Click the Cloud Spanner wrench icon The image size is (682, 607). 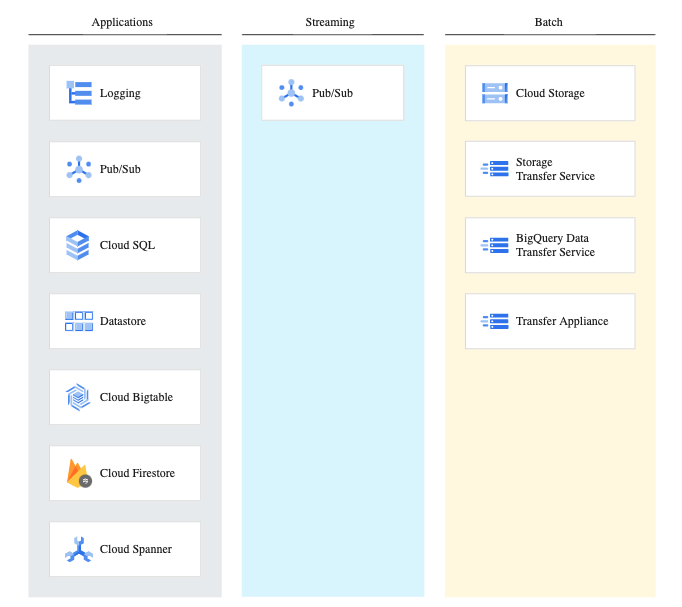(78, 549)
